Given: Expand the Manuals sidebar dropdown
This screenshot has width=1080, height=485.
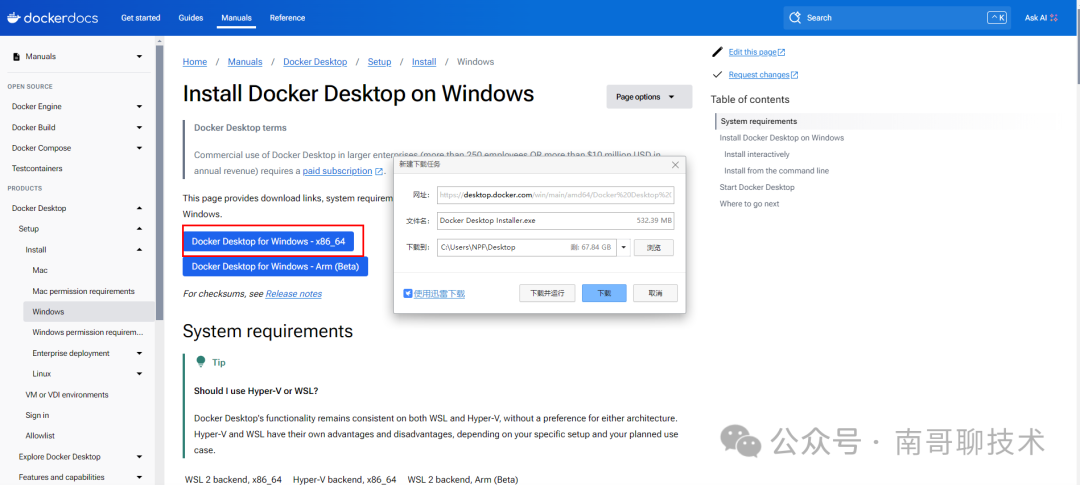Looking at the screenshot, I should click(140, 56).
